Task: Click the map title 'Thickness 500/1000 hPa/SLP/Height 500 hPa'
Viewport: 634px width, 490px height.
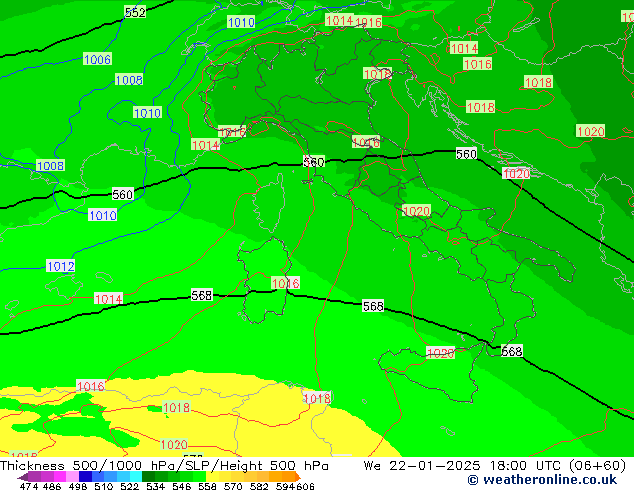Action: (x=164, y=466)
